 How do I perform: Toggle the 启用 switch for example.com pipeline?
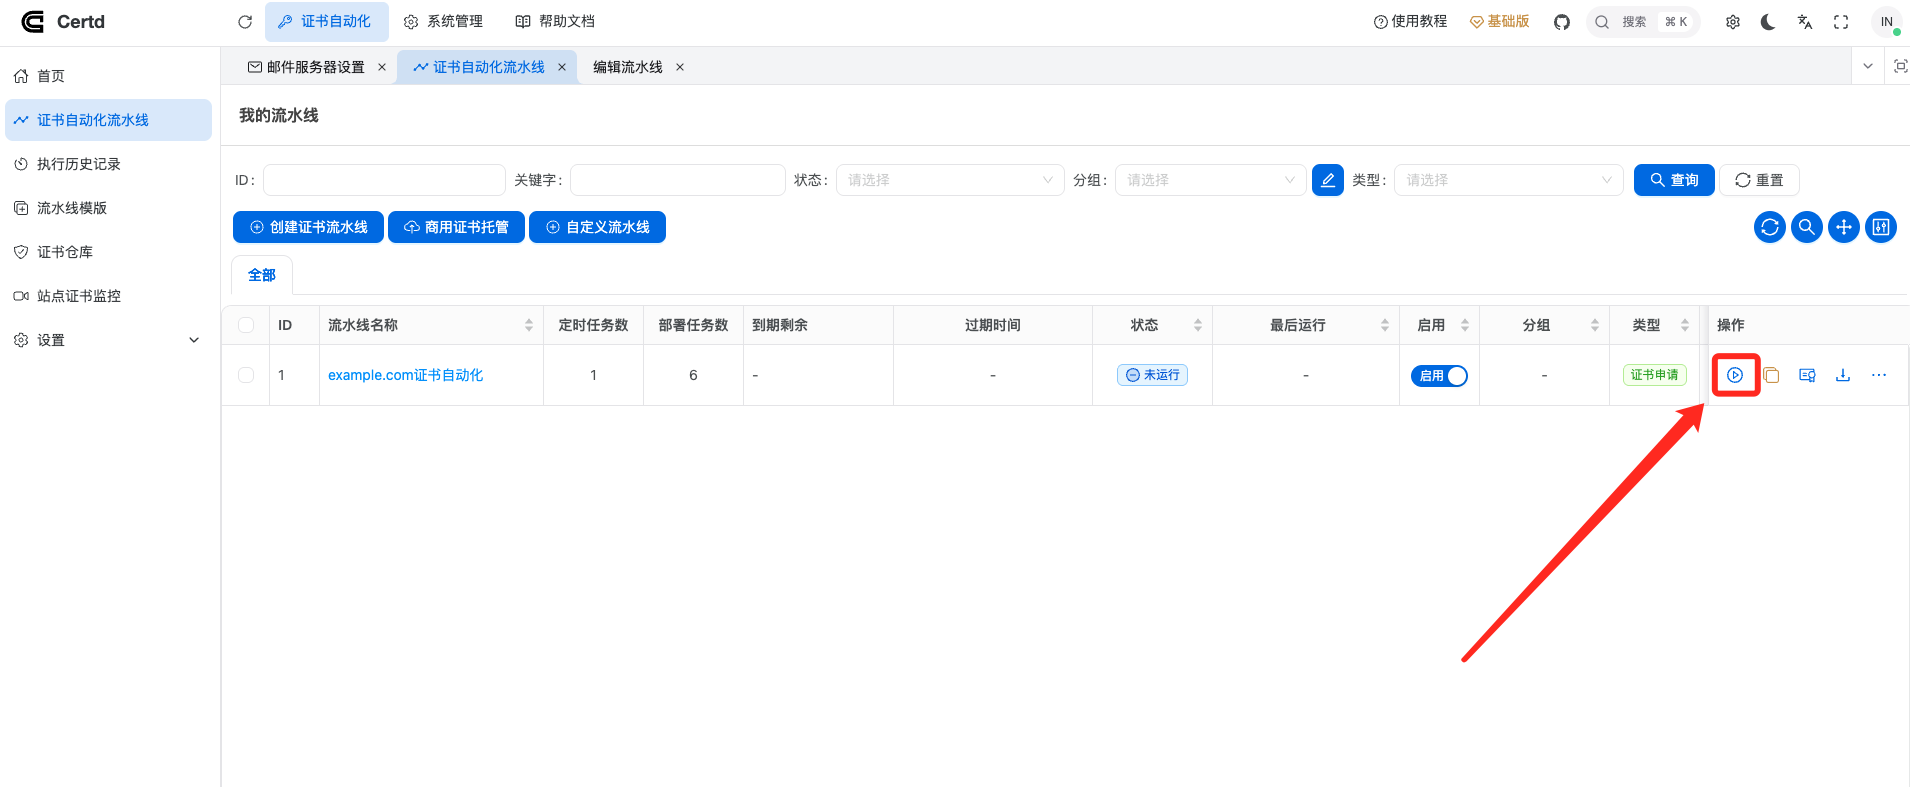tap(1439, 376)
